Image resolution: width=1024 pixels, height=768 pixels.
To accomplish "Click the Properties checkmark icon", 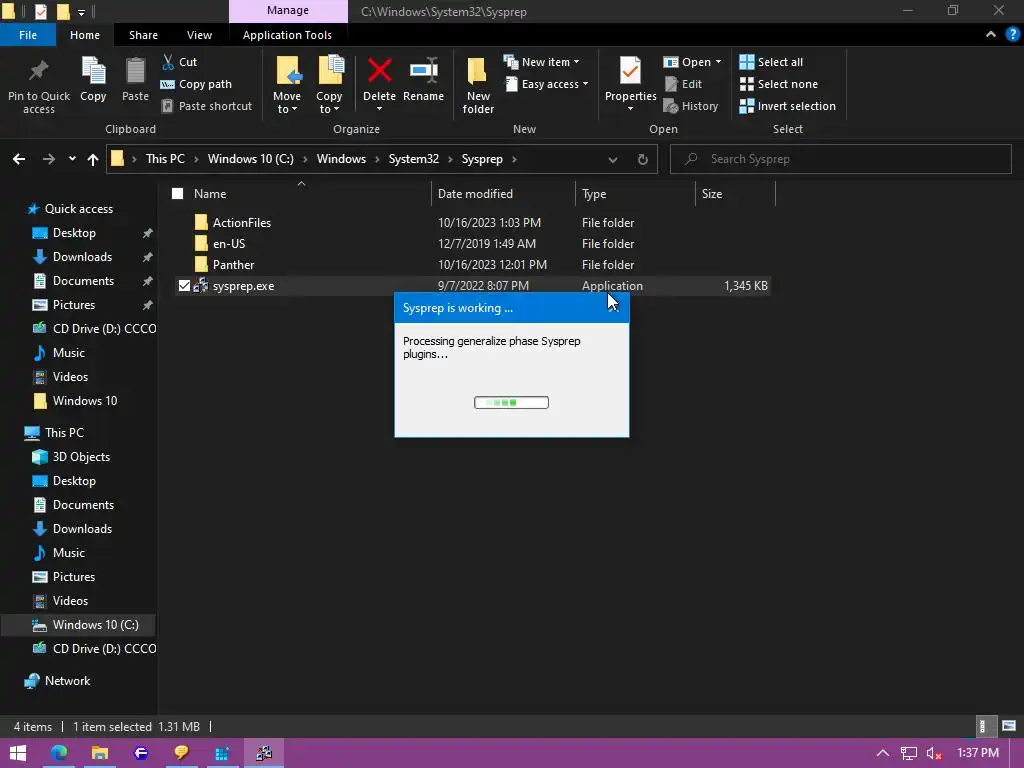I will point(630,71).
